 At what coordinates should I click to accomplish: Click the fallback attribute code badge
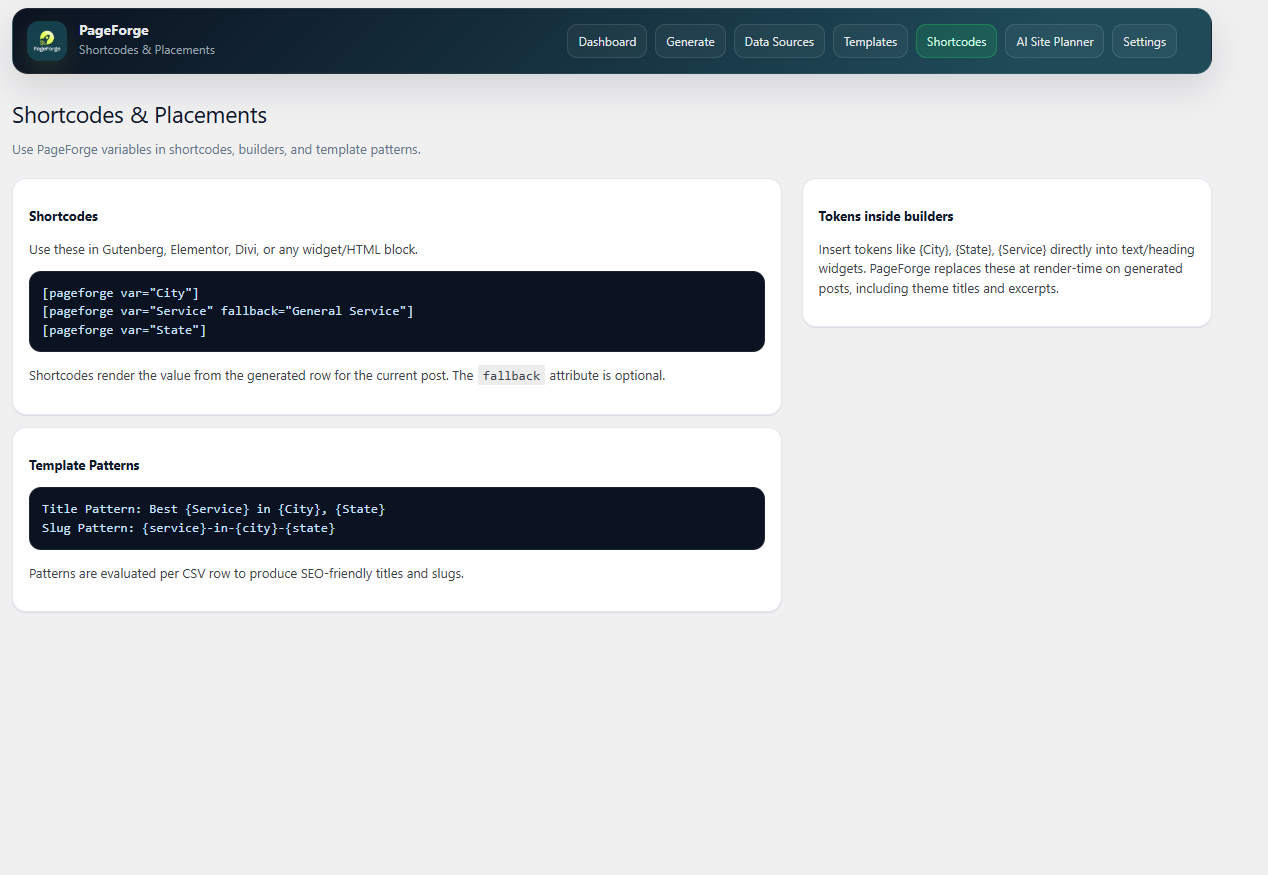[511, 375]
